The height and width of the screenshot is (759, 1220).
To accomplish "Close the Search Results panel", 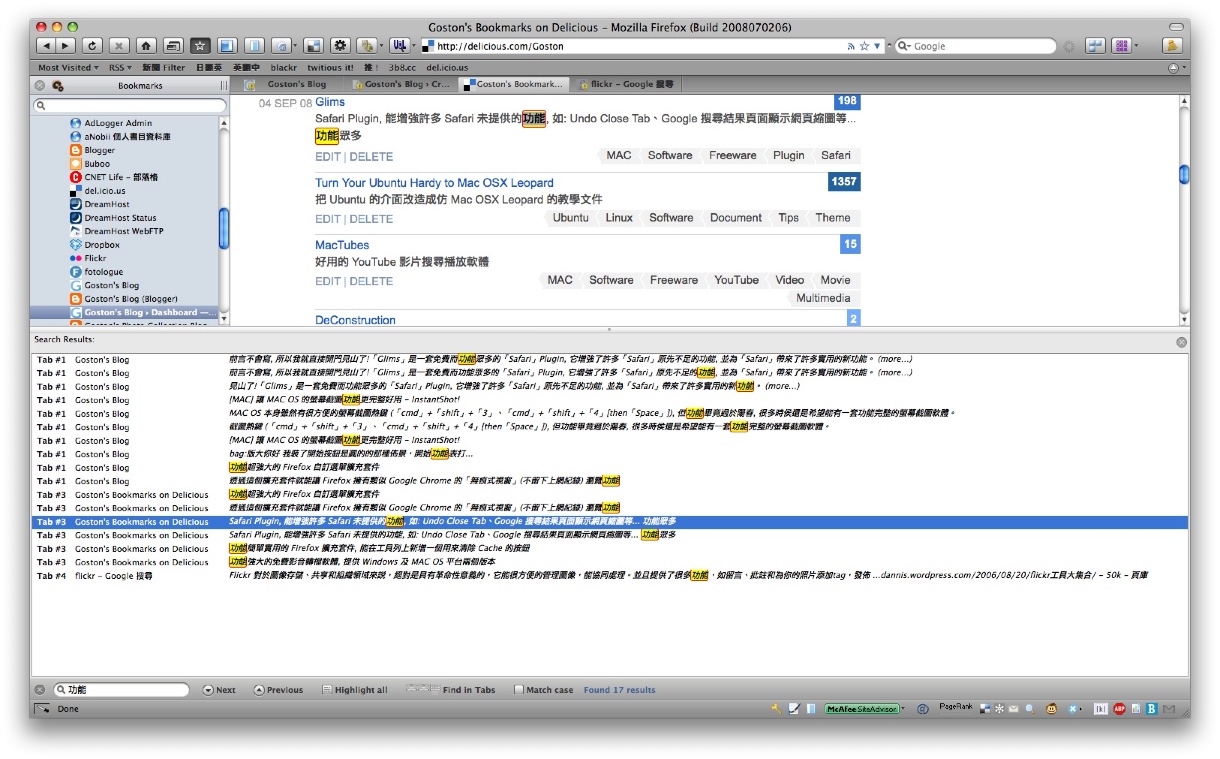I will click(x=1181, y=342).
